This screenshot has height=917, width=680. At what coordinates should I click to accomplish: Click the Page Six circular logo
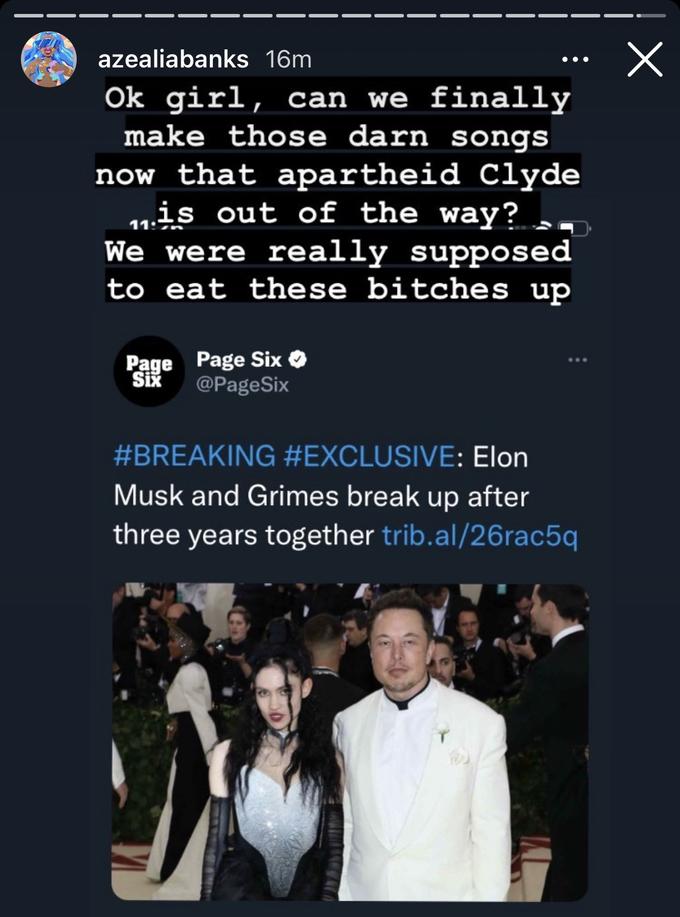tap(147, 371)
